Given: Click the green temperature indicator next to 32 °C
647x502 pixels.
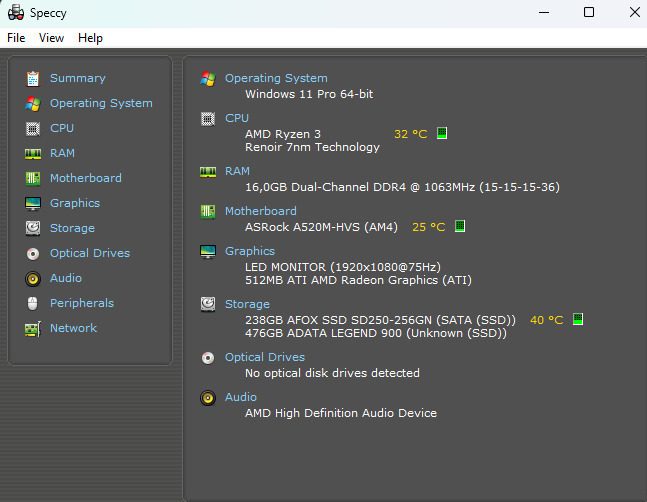Looking at the screenshot, I should click(x=442, y=133).
